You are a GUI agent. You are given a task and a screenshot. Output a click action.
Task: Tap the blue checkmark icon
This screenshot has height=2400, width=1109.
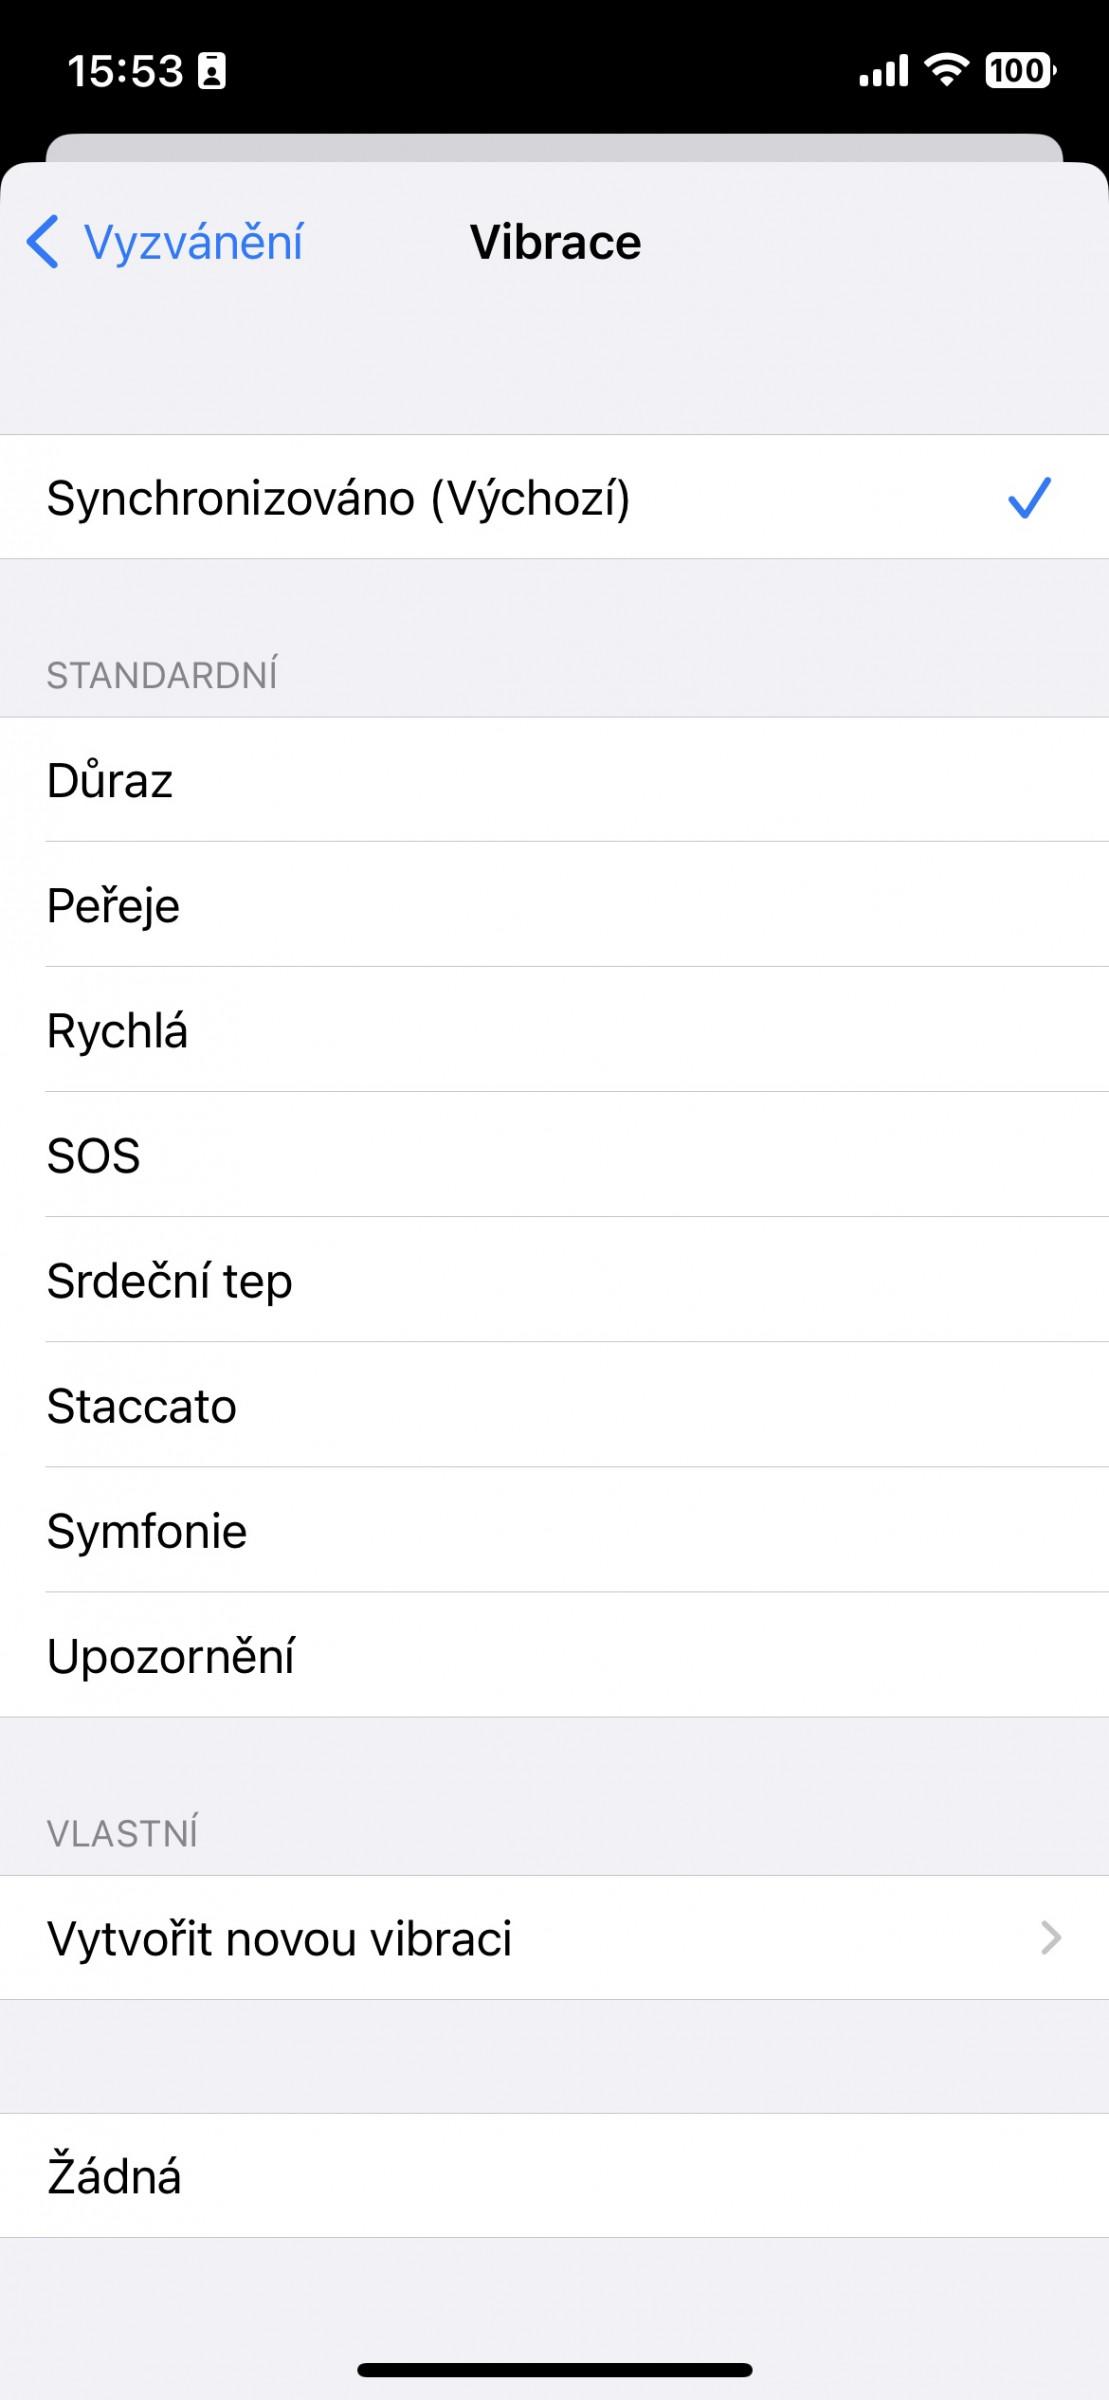(x=1029, y=498)
